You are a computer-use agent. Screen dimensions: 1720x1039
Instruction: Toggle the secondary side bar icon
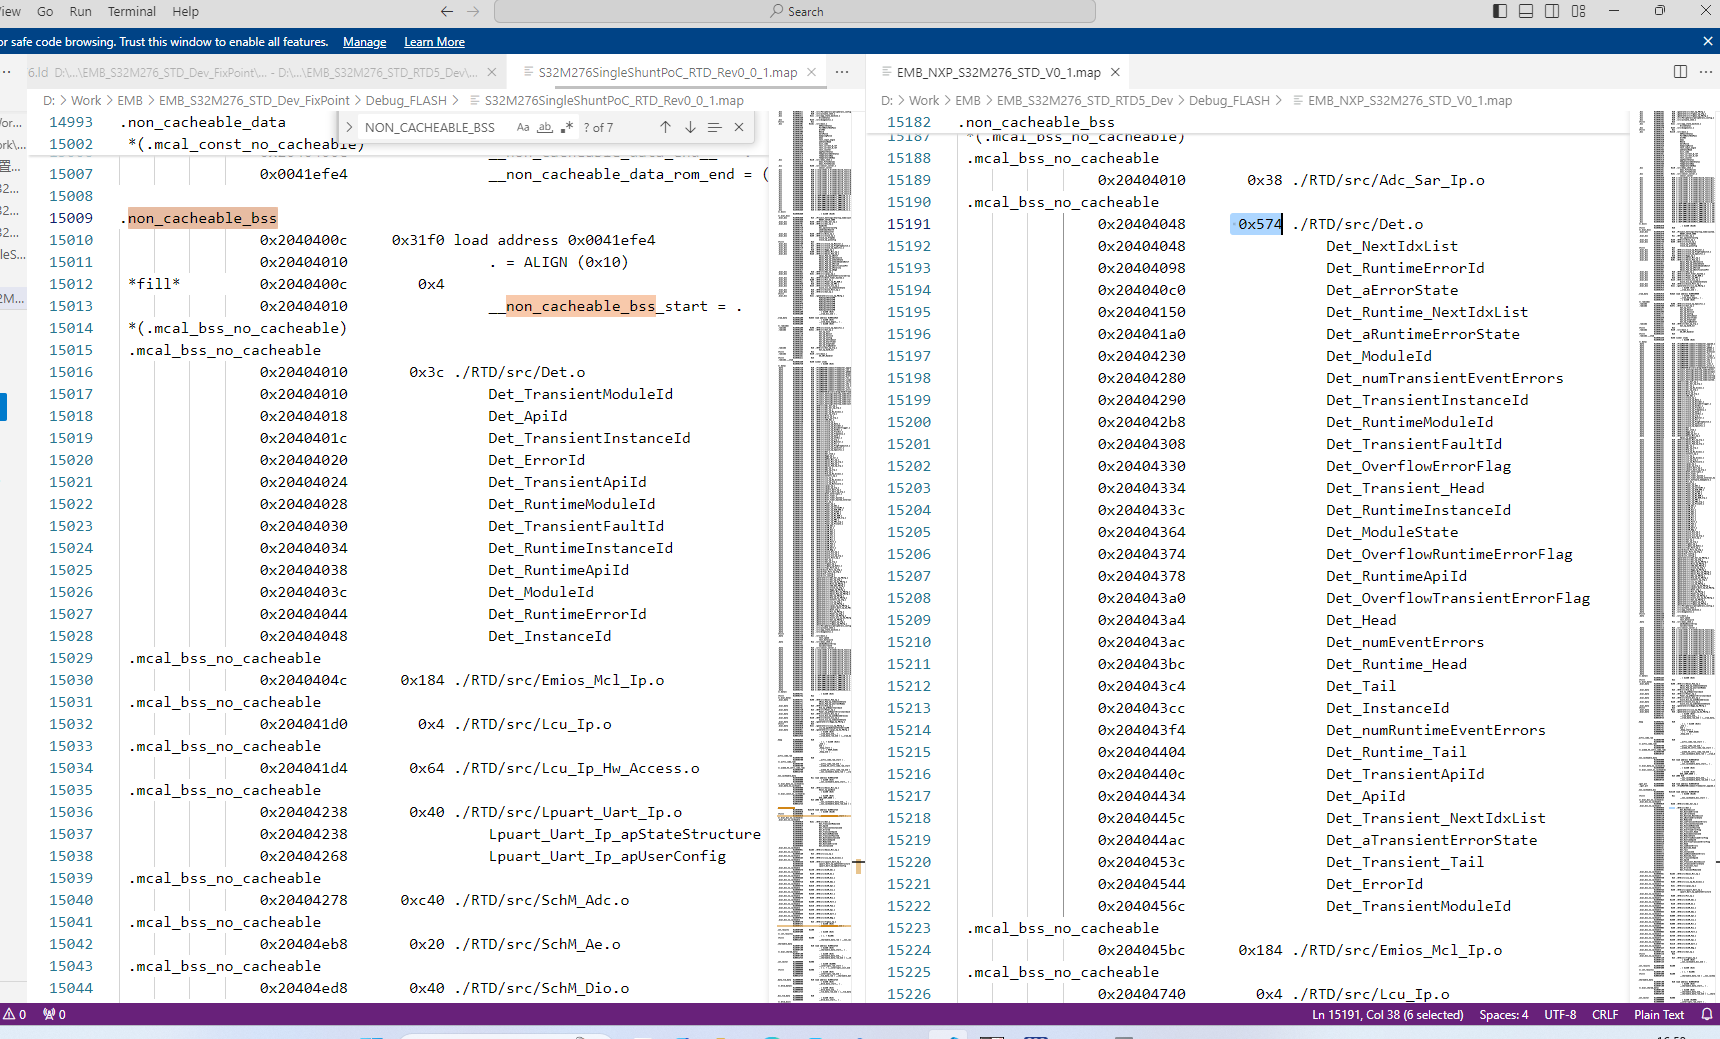tap(1551, 11)
